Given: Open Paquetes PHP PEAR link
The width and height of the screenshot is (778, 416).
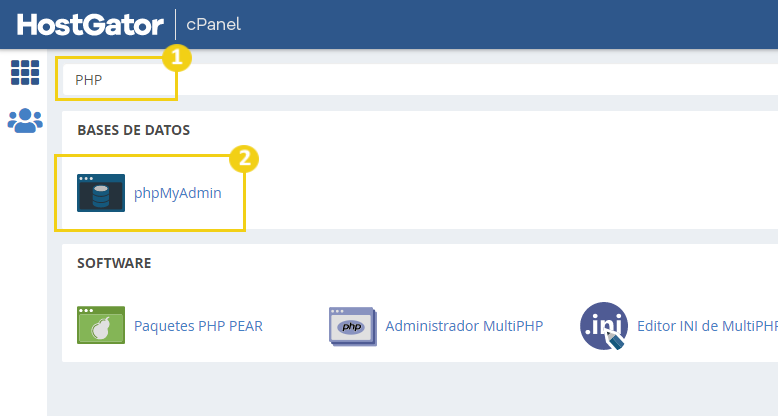Looking at the screenshot, I should [198, 326].
